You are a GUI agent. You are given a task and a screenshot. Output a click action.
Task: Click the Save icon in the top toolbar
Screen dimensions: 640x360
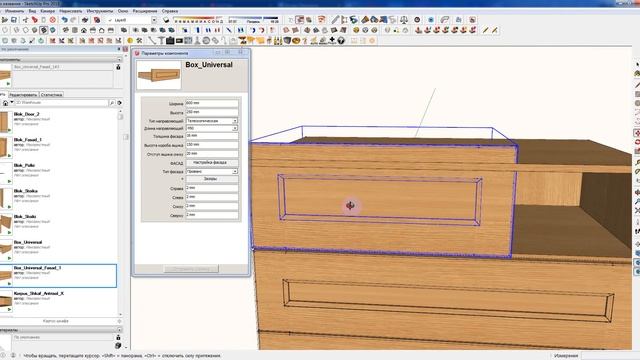(13, 20)
